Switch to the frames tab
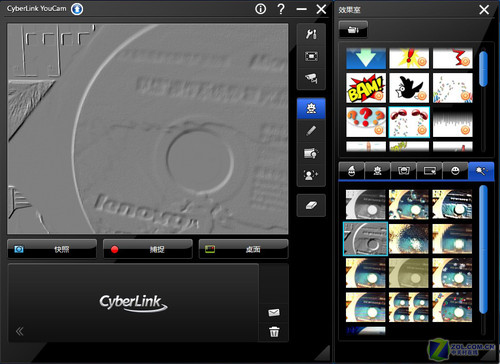Image resolution: width=500 pixels, height=364 pixels. [x=403, y=171]
